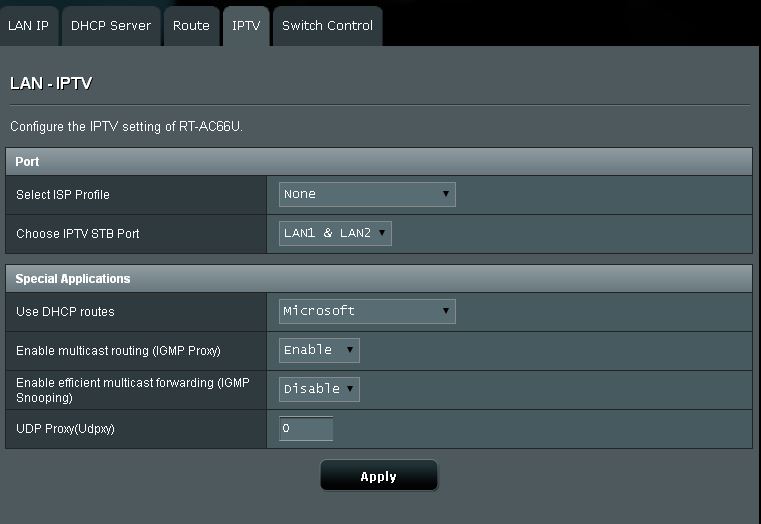
Task: Click the arrow on the Disable selector
Action: 350,389
